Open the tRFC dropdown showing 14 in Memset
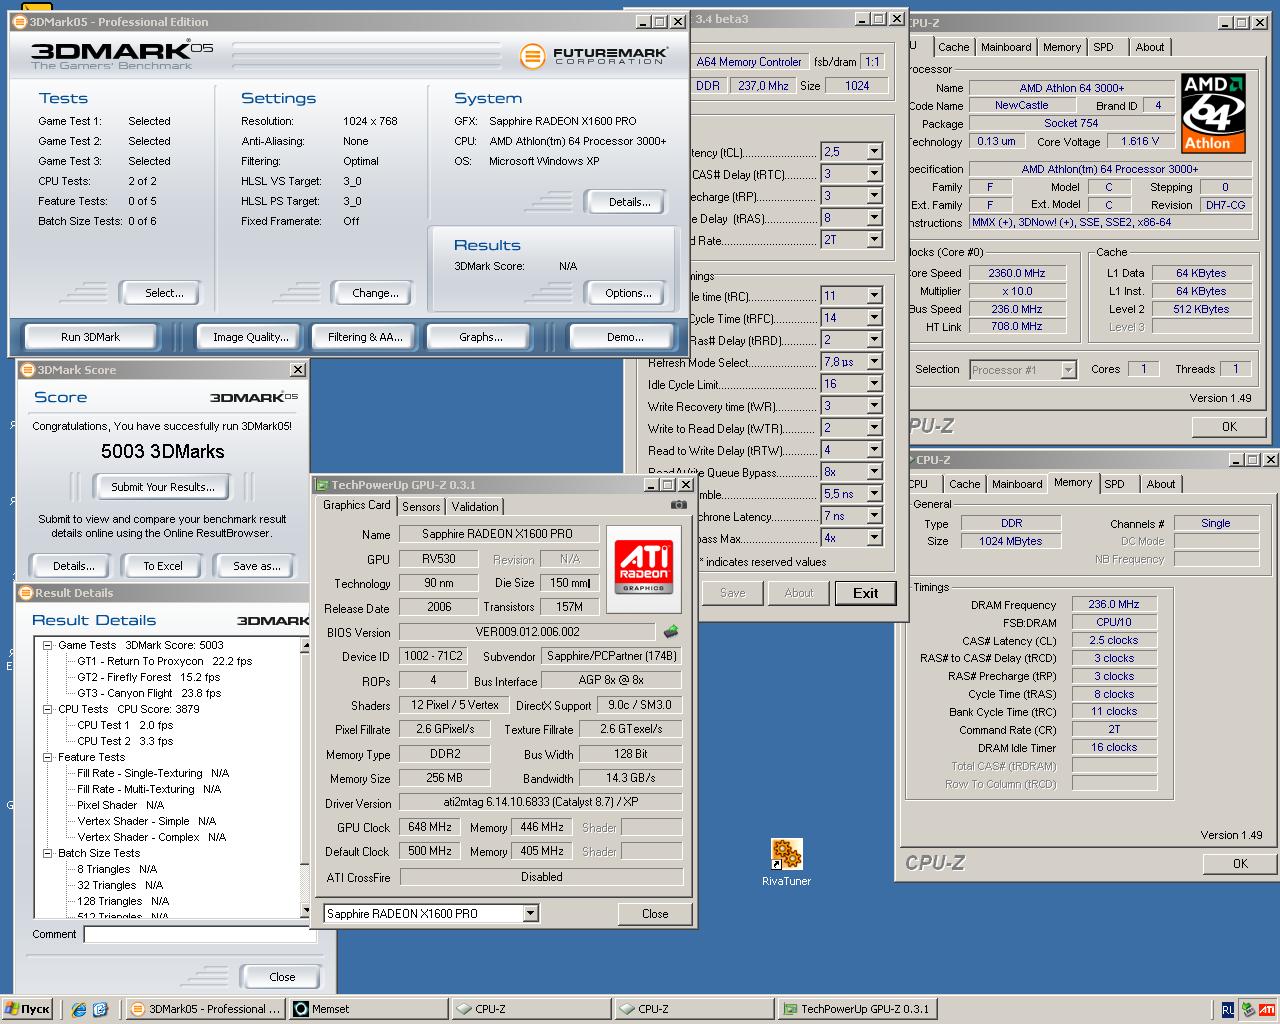 coord(874,318)
